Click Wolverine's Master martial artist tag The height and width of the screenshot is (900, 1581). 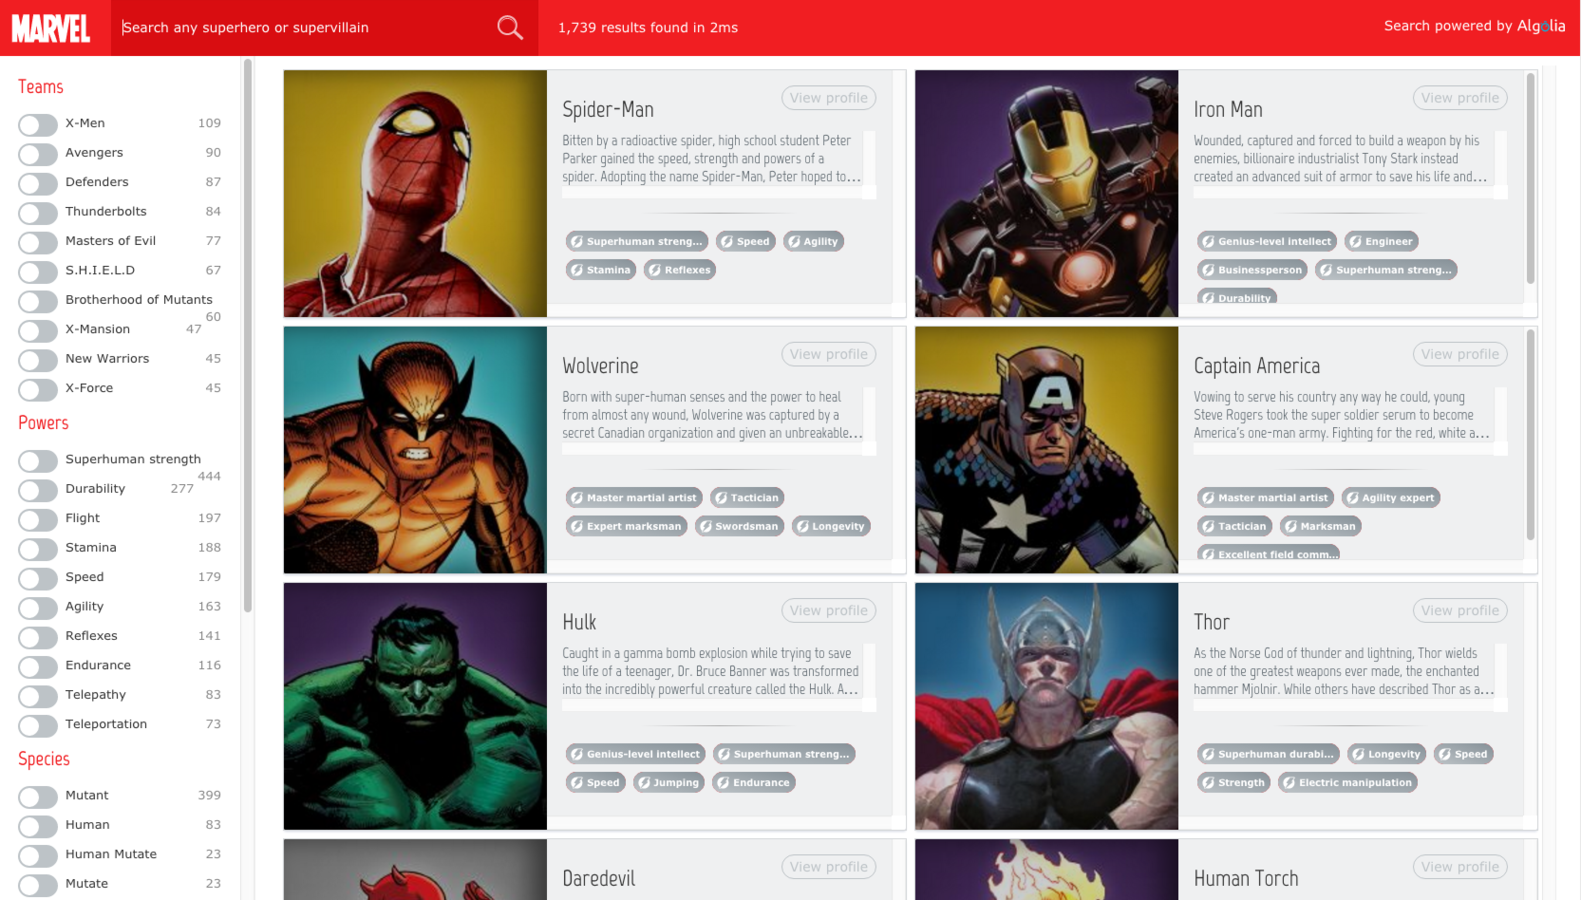634,497
